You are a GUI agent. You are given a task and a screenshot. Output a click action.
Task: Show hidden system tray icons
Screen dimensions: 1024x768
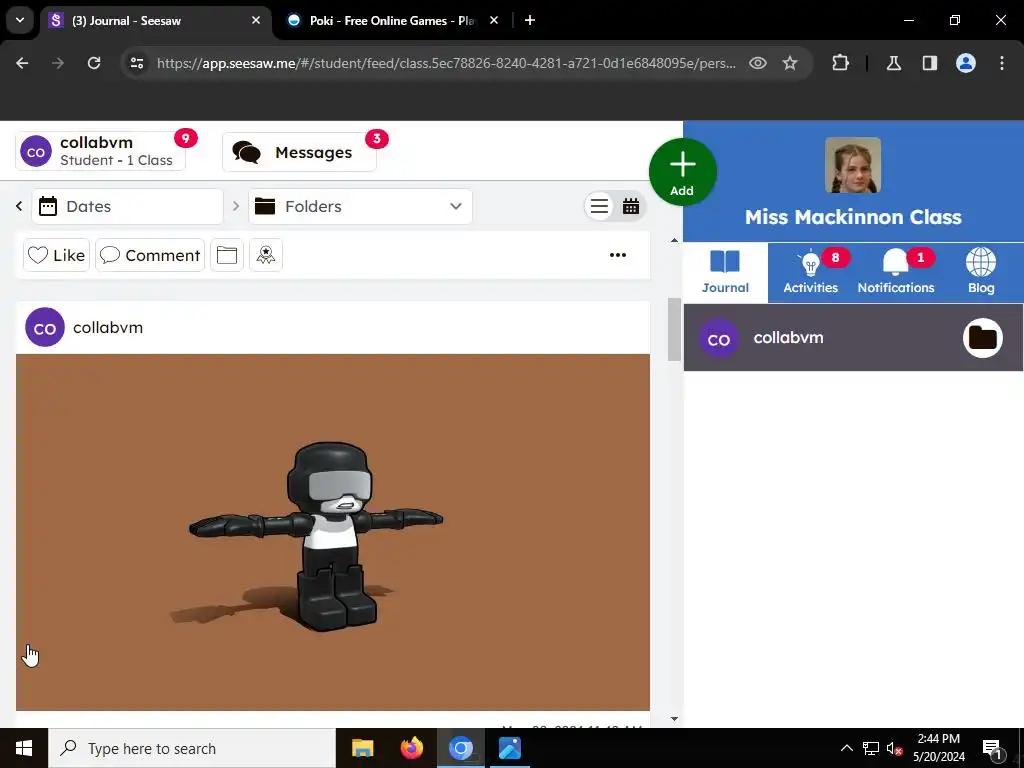846,748
